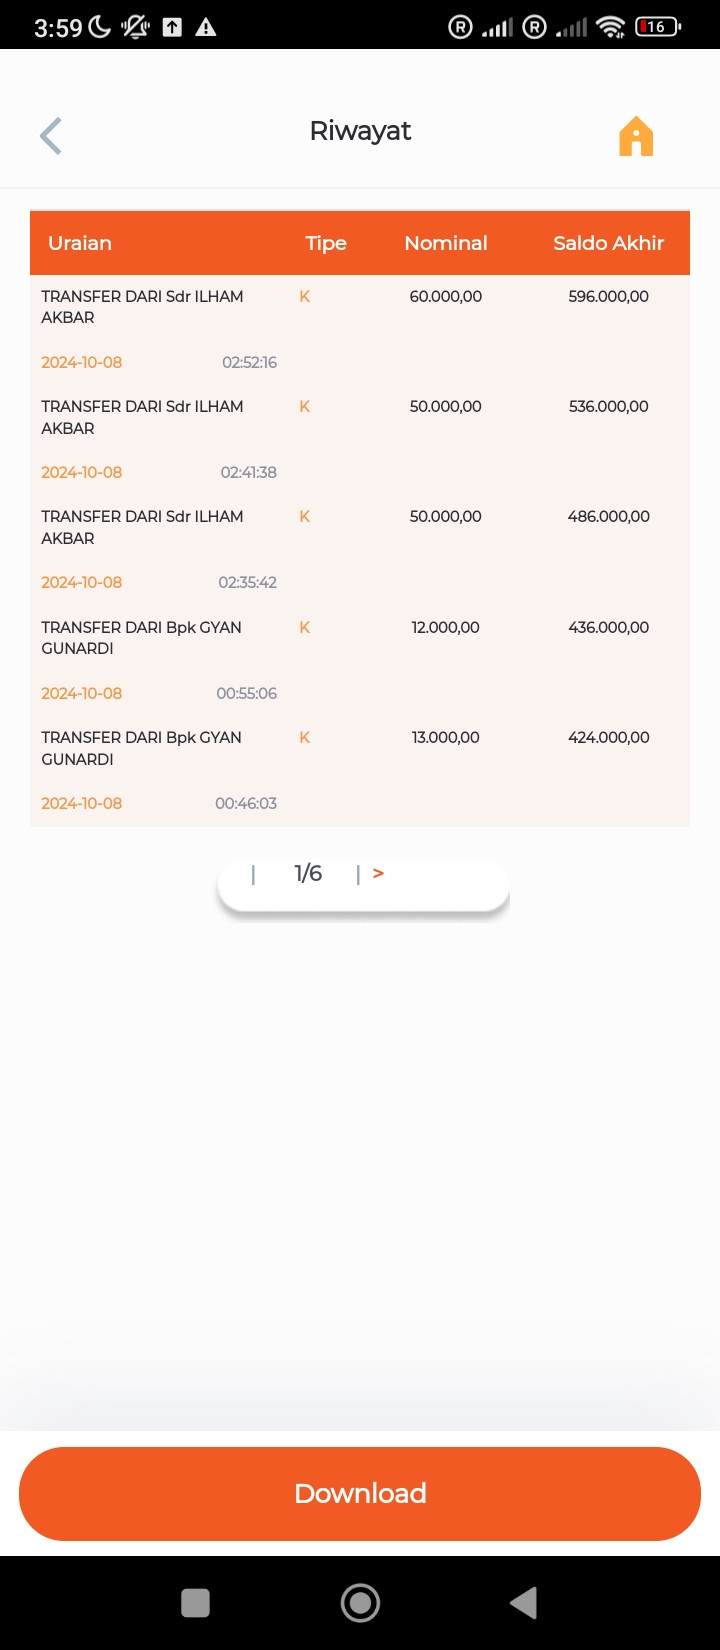
Task: Tap the Tipe column header
Action: point(326,243)
